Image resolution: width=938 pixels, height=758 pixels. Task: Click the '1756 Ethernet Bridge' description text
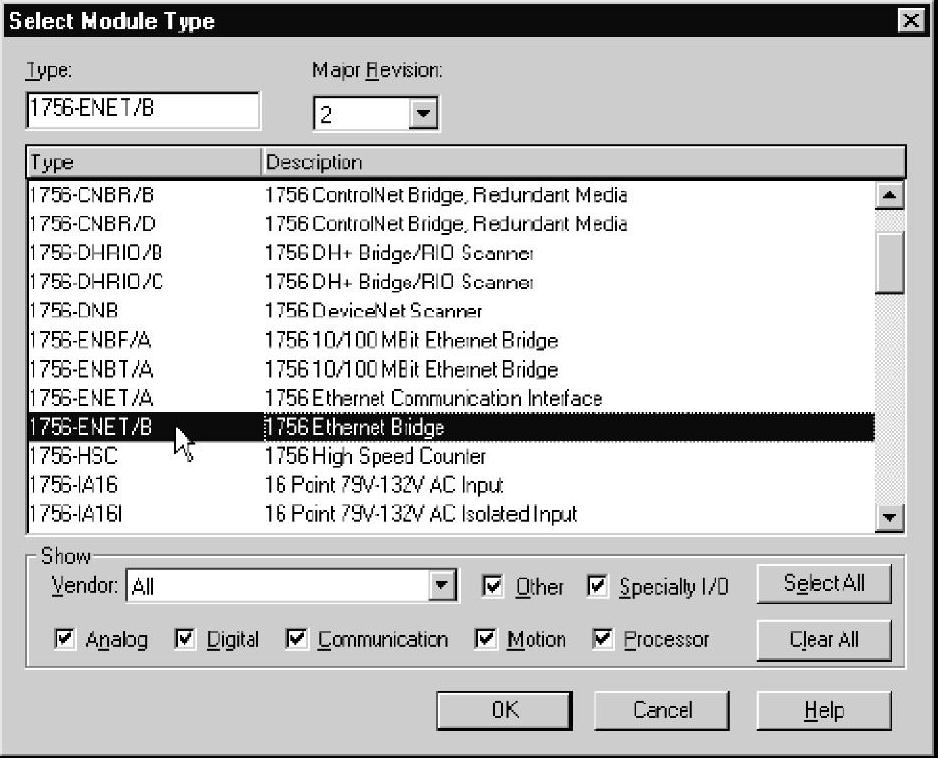[355, 427]
